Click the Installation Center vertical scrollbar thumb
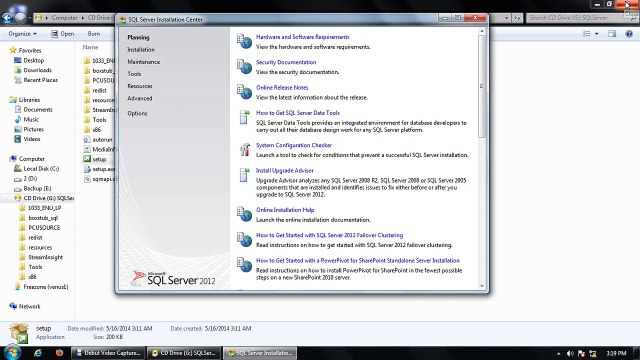The image size is (640, 360). point(482,87)
